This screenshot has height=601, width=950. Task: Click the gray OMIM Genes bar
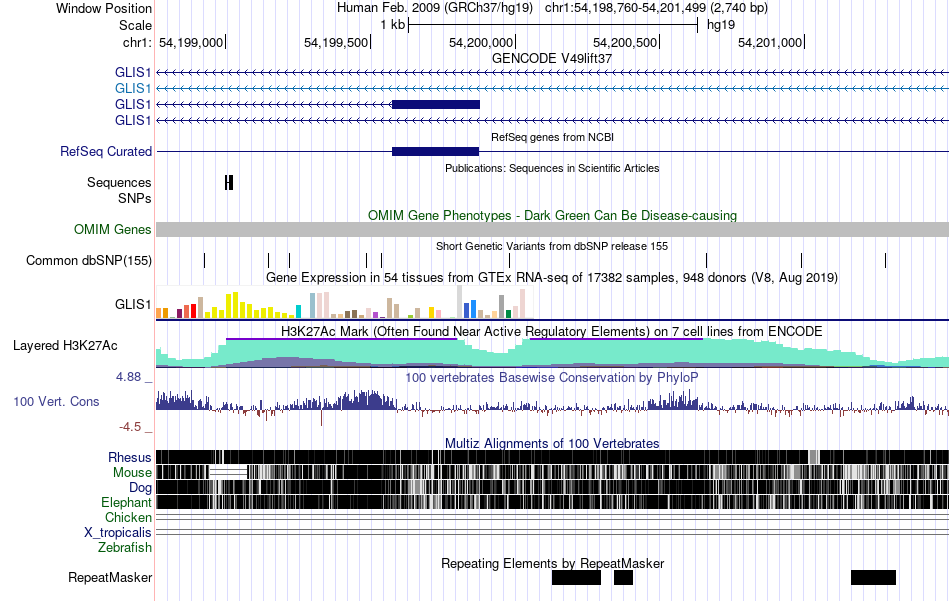pos(552,229)
